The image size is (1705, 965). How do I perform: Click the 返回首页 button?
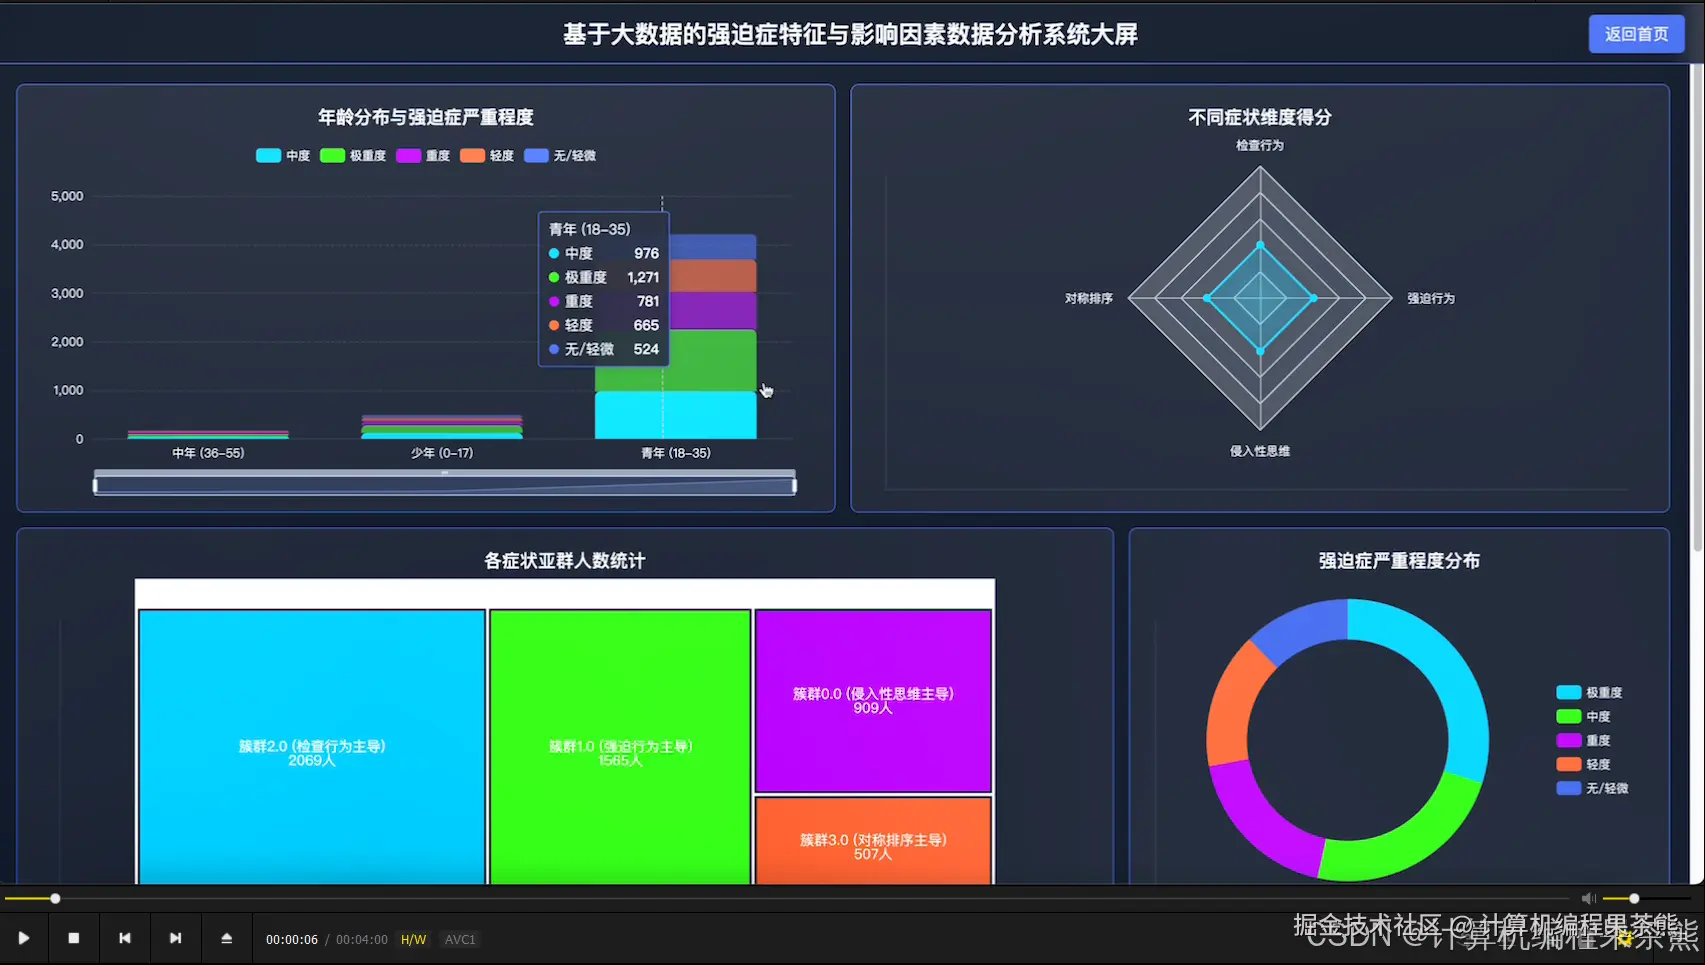(1636, 33)
